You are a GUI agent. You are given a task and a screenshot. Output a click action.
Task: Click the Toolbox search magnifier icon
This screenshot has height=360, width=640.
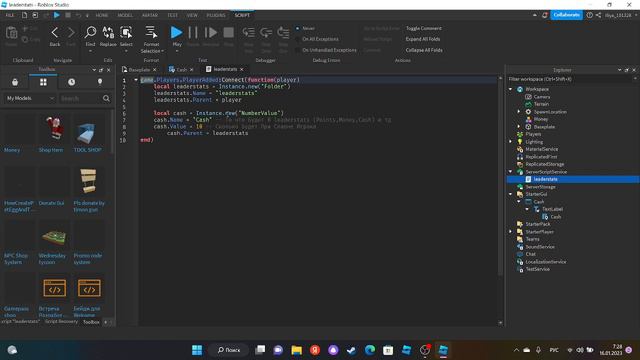tap(106, 98)
